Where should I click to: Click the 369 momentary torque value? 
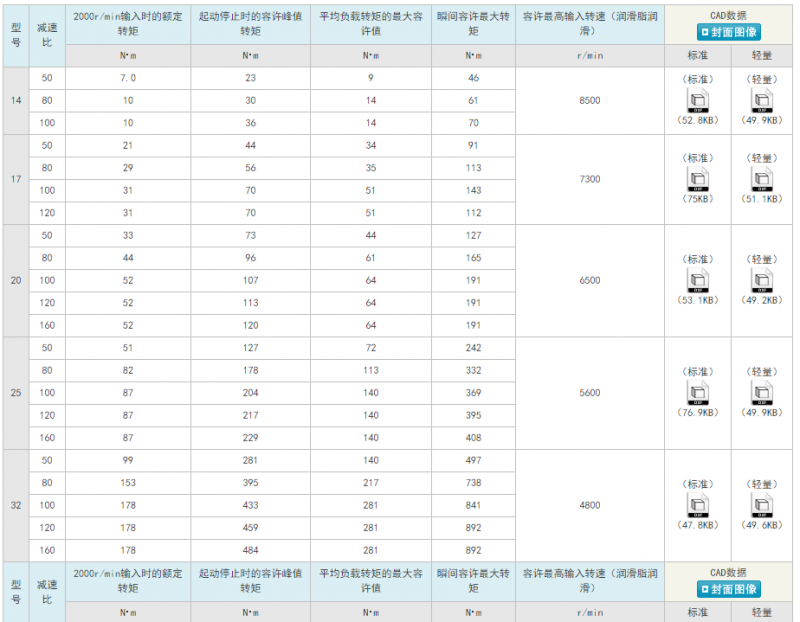coord(473,393)
